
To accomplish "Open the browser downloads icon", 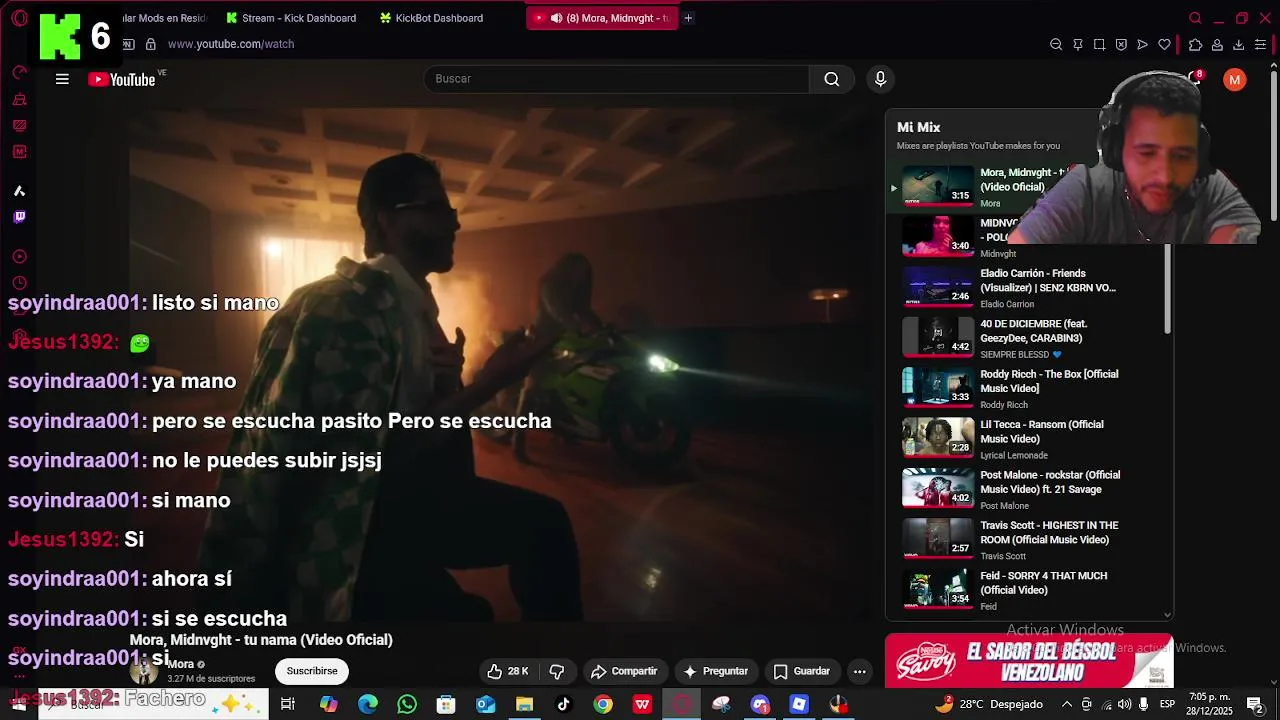I will (1238, 44).
